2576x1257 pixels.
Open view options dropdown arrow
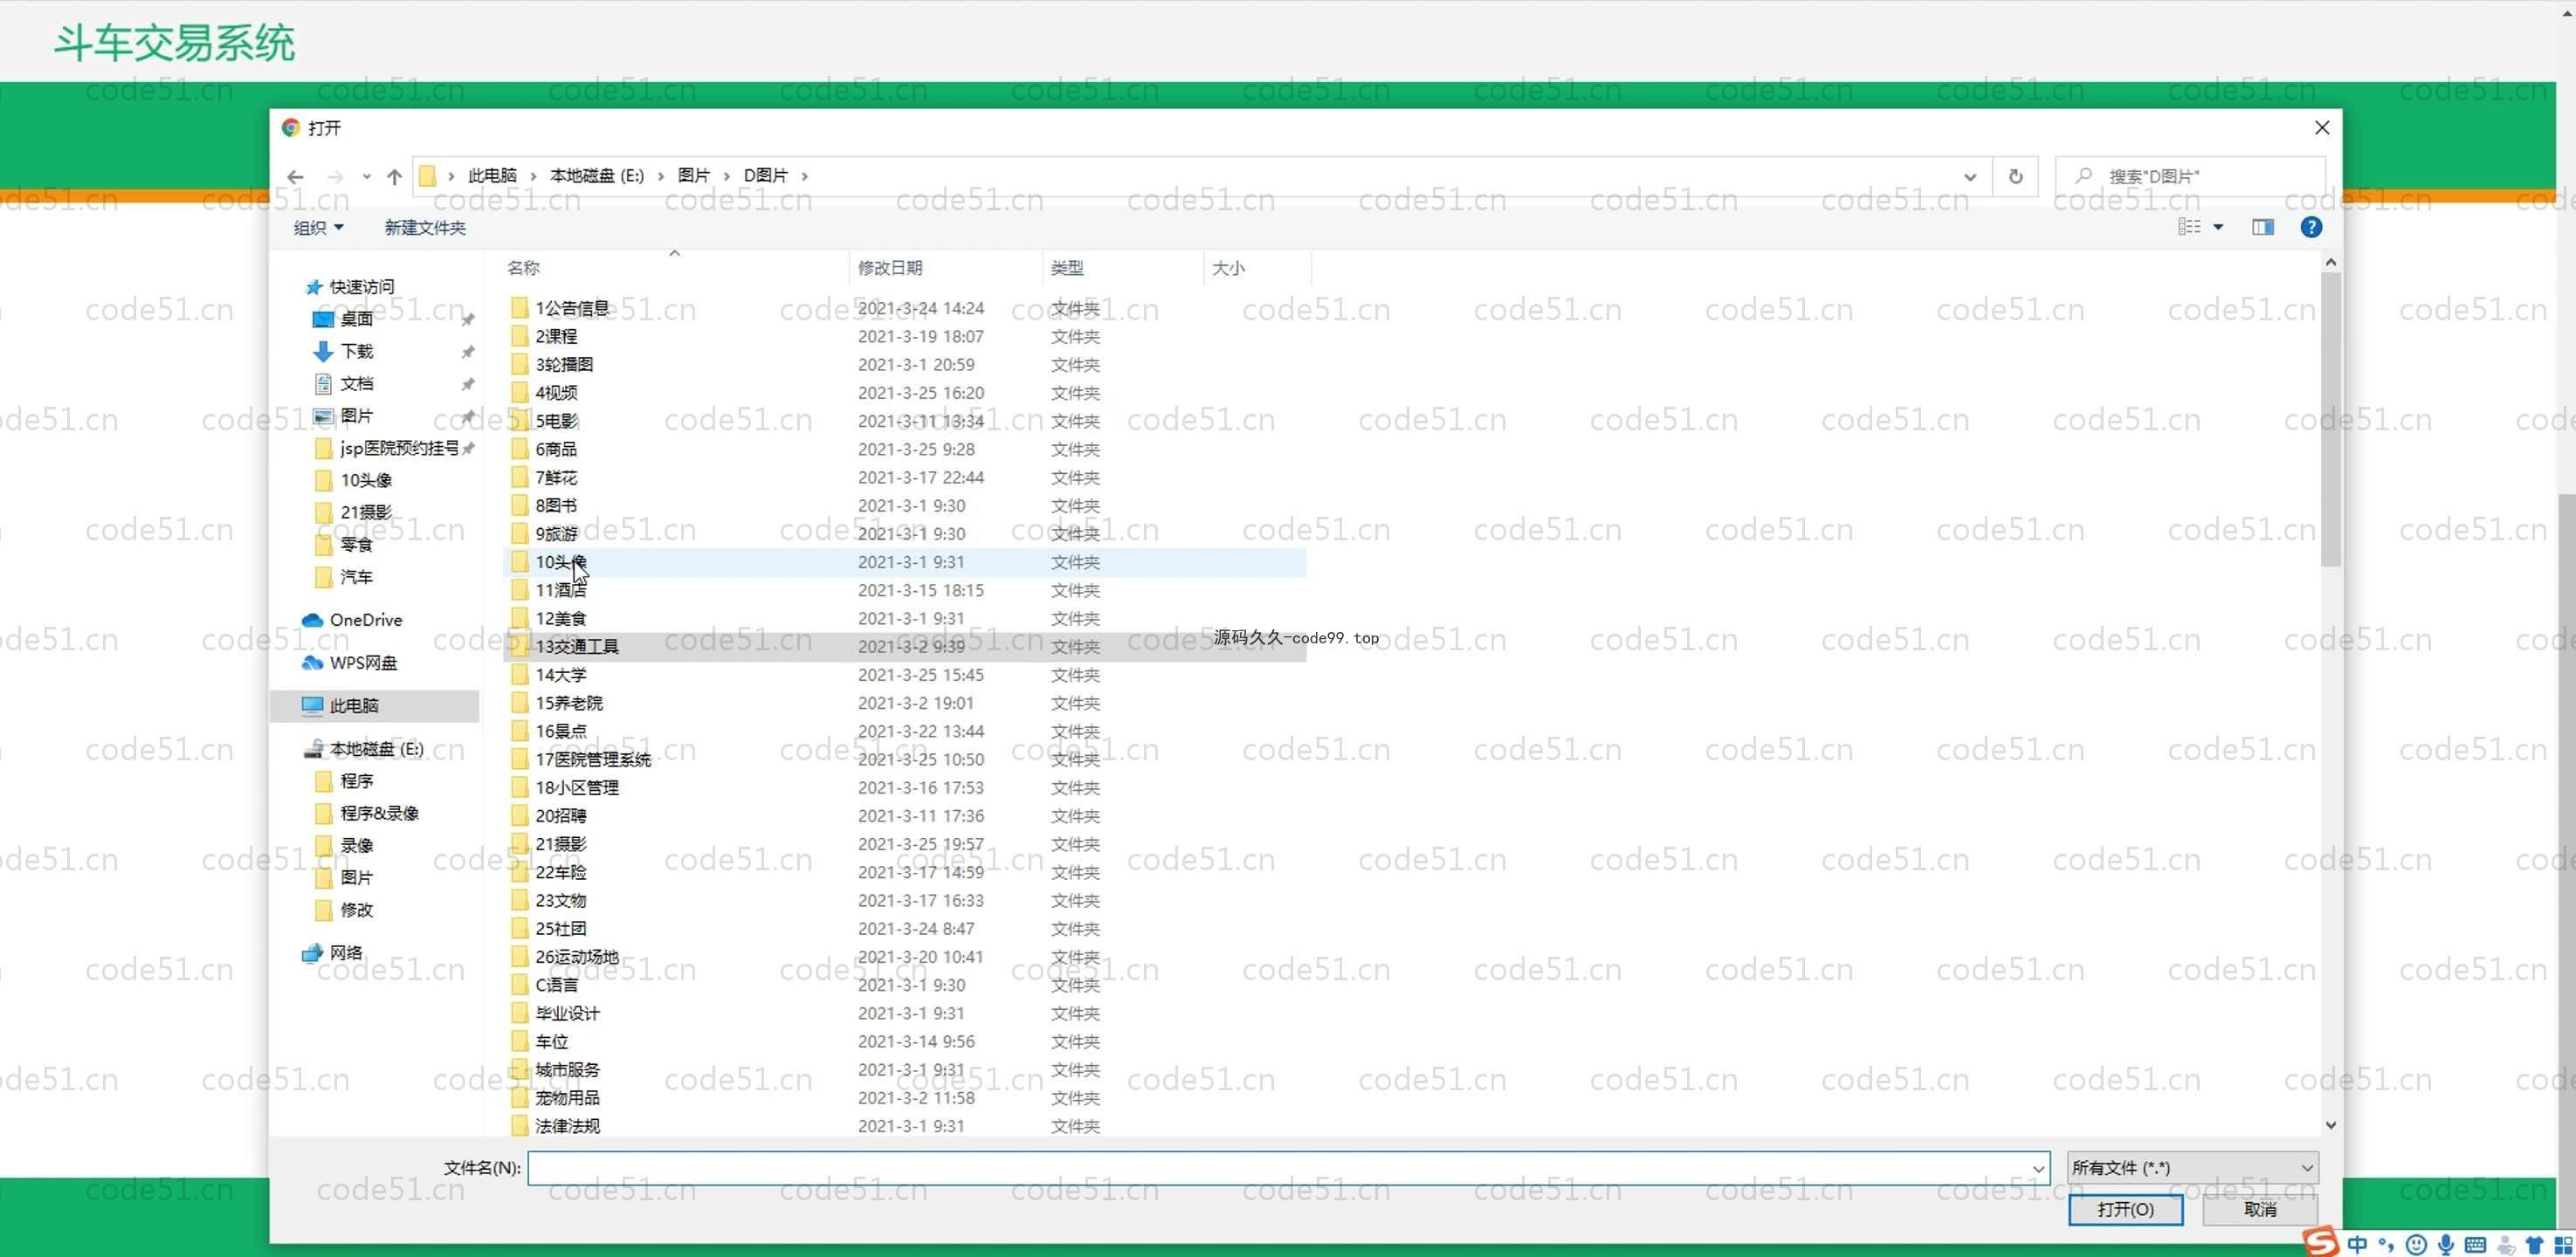[2218, 227]
